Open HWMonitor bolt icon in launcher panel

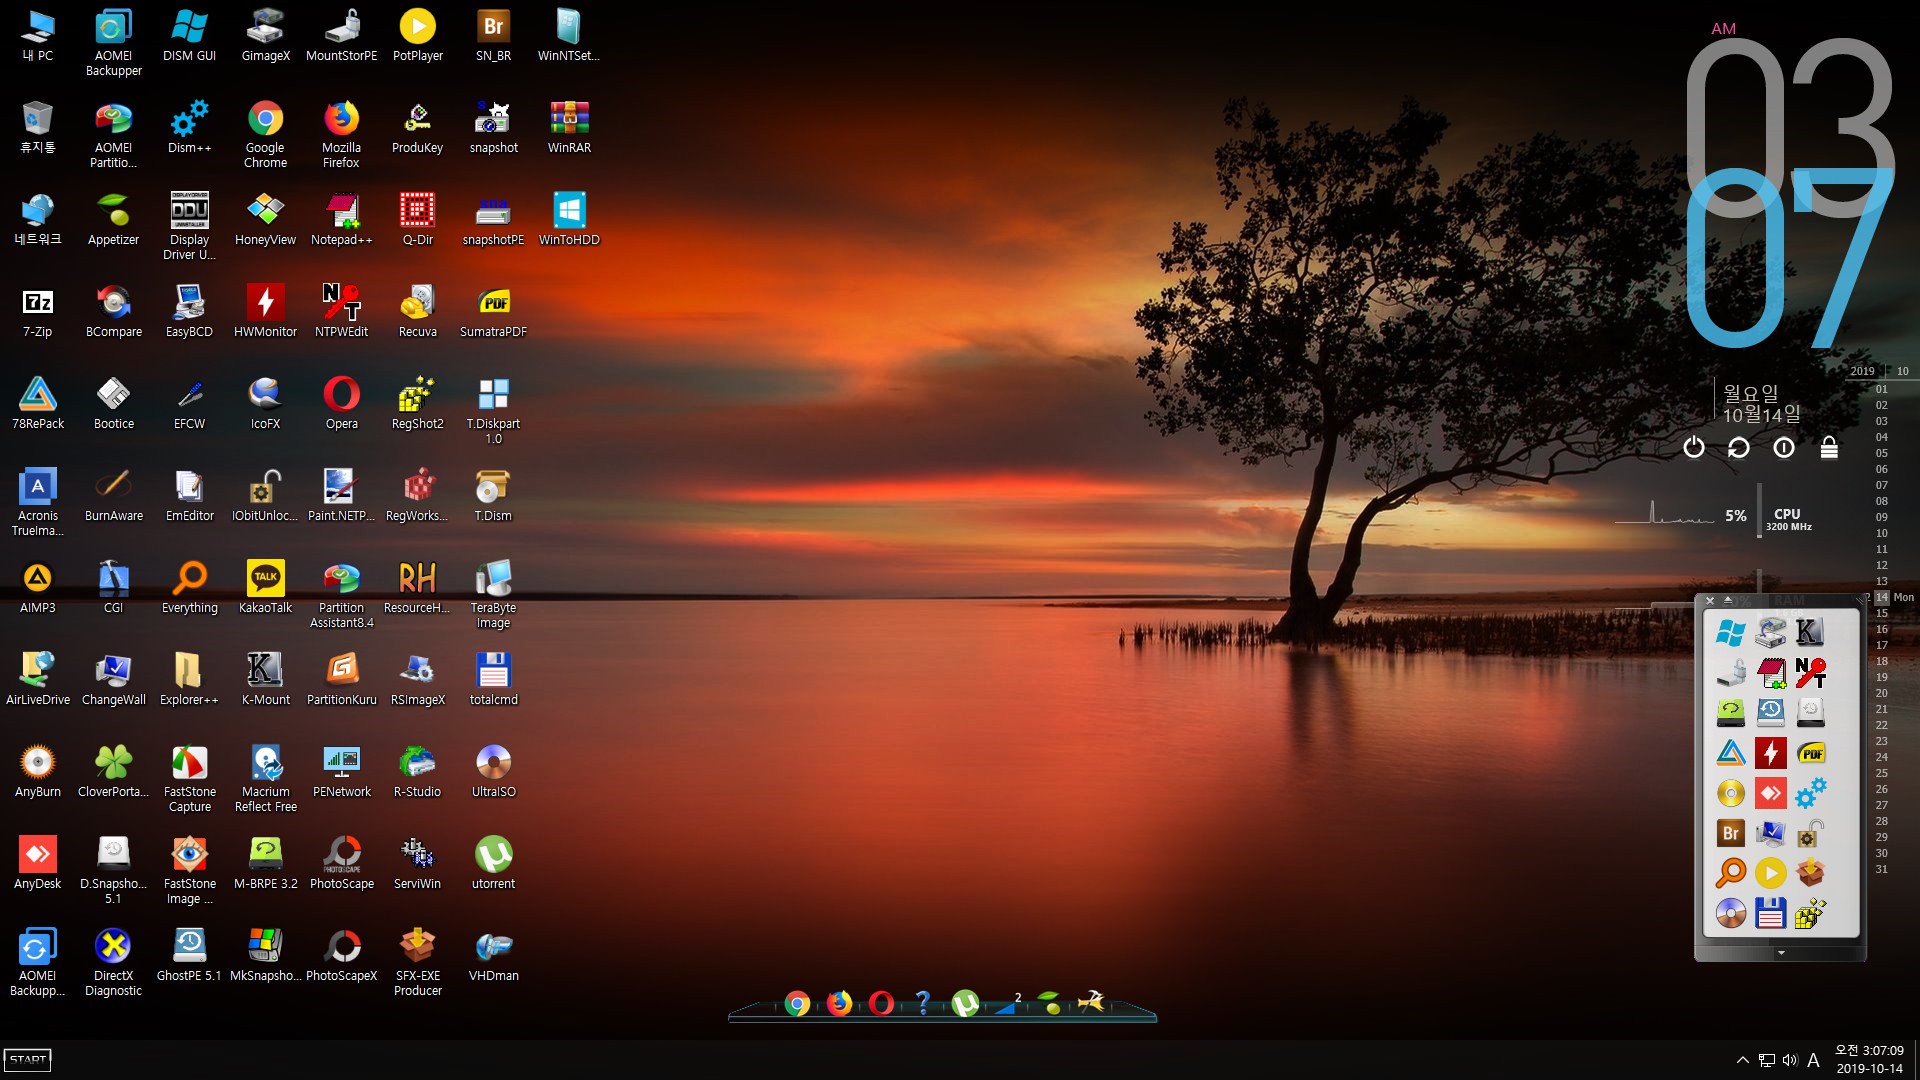1770,752
